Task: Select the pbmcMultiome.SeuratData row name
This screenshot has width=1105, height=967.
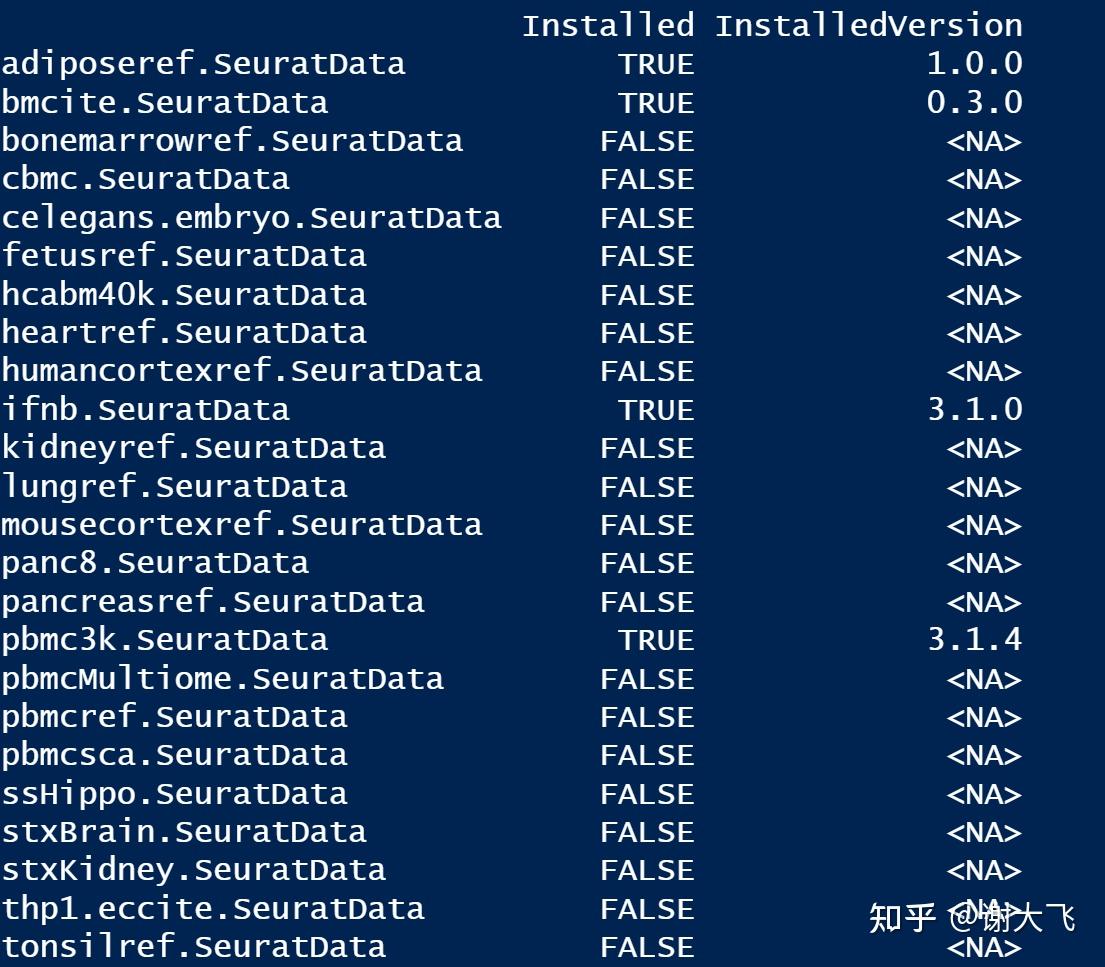Action: [222, 679]
